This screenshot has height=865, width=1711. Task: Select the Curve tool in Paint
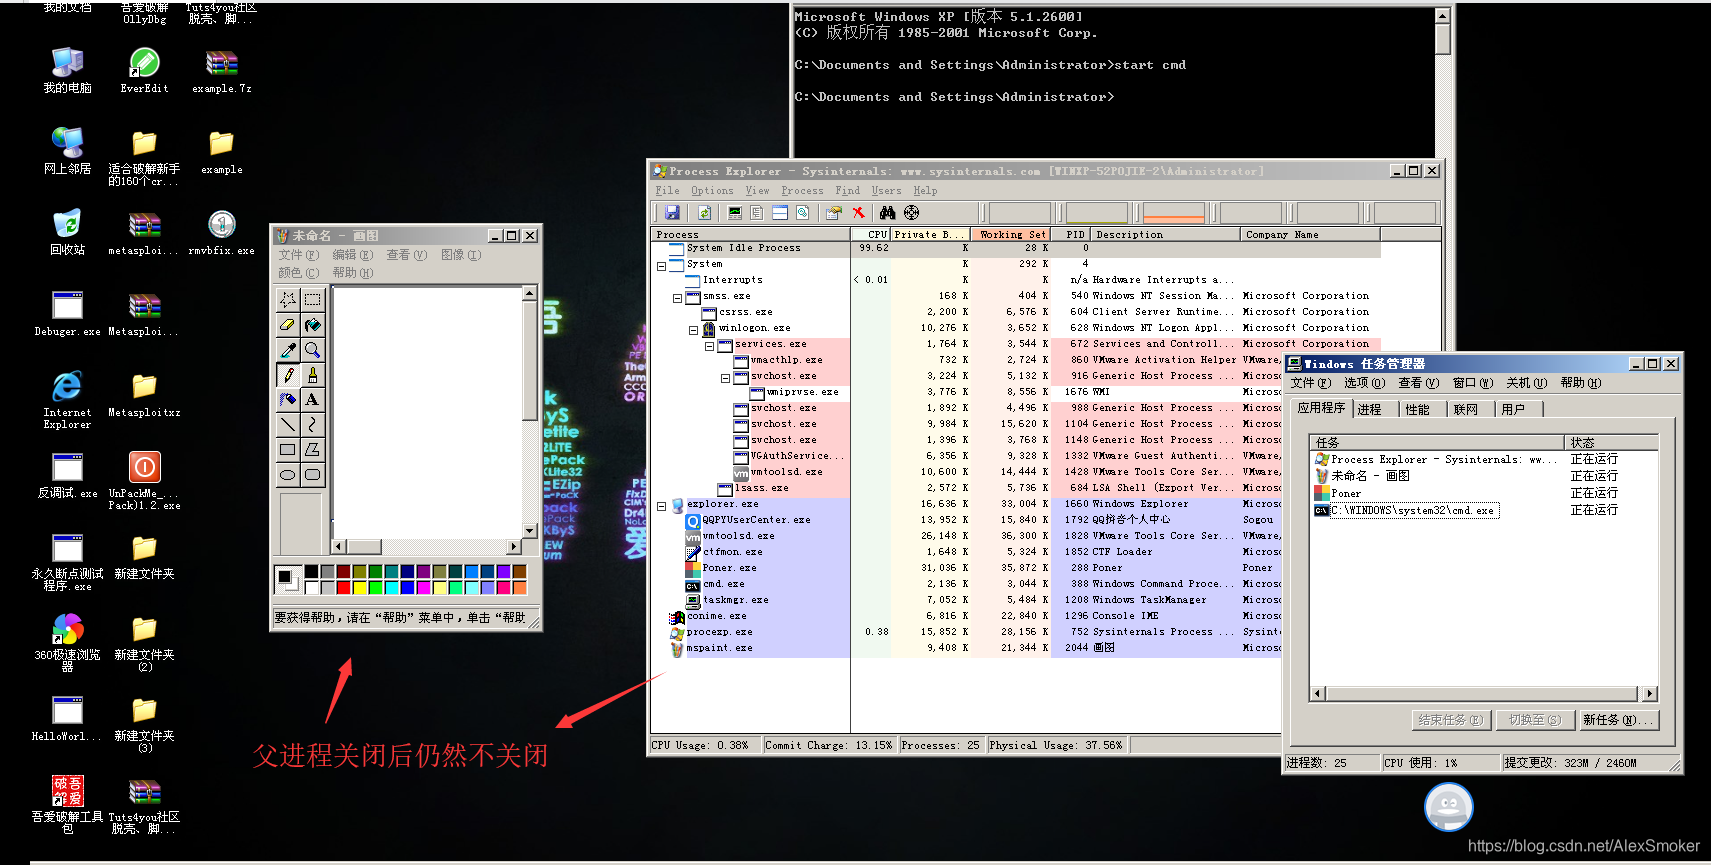(313, 424)
